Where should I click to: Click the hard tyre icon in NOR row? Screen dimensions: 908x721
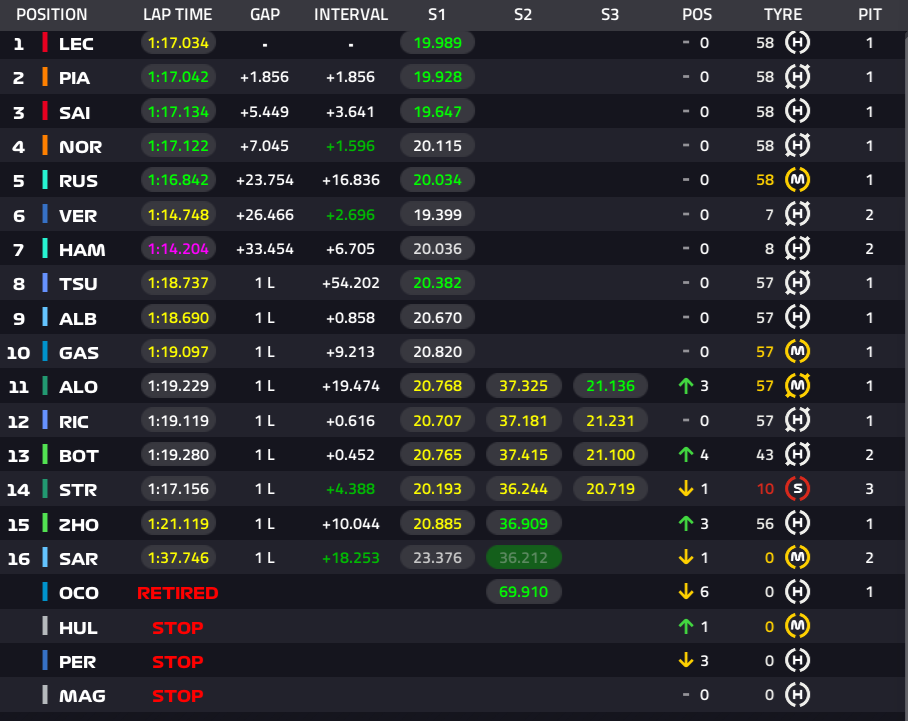[x=797, y=145]
